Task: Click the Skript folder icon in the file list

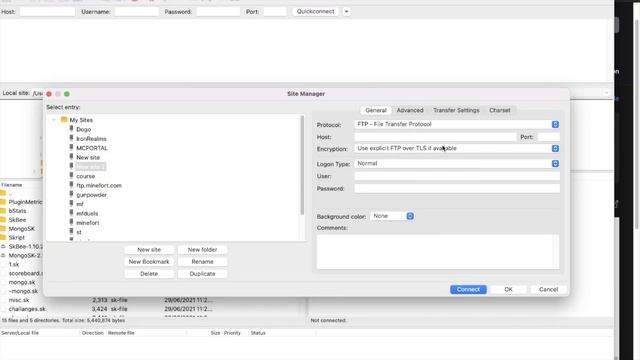Action: [3, 237]
